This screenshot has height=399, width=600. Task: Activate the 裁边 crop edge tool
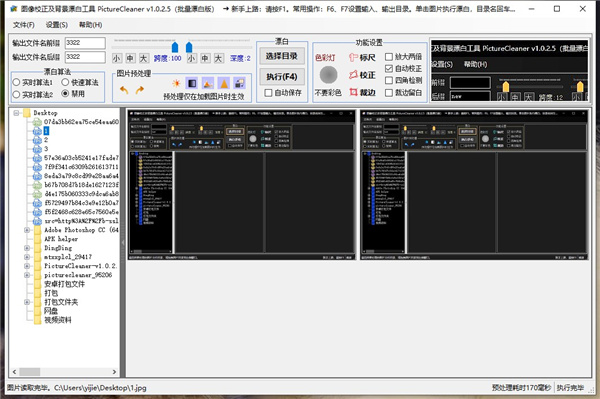(362, 92)
